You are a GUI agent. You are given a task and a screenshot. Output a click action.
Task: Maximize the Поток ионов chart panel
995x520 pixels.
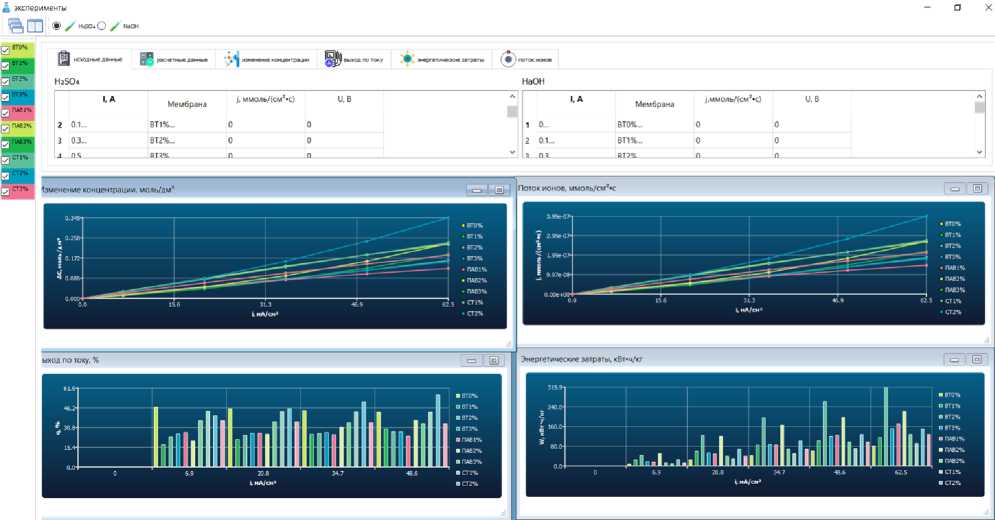point(977,189)
